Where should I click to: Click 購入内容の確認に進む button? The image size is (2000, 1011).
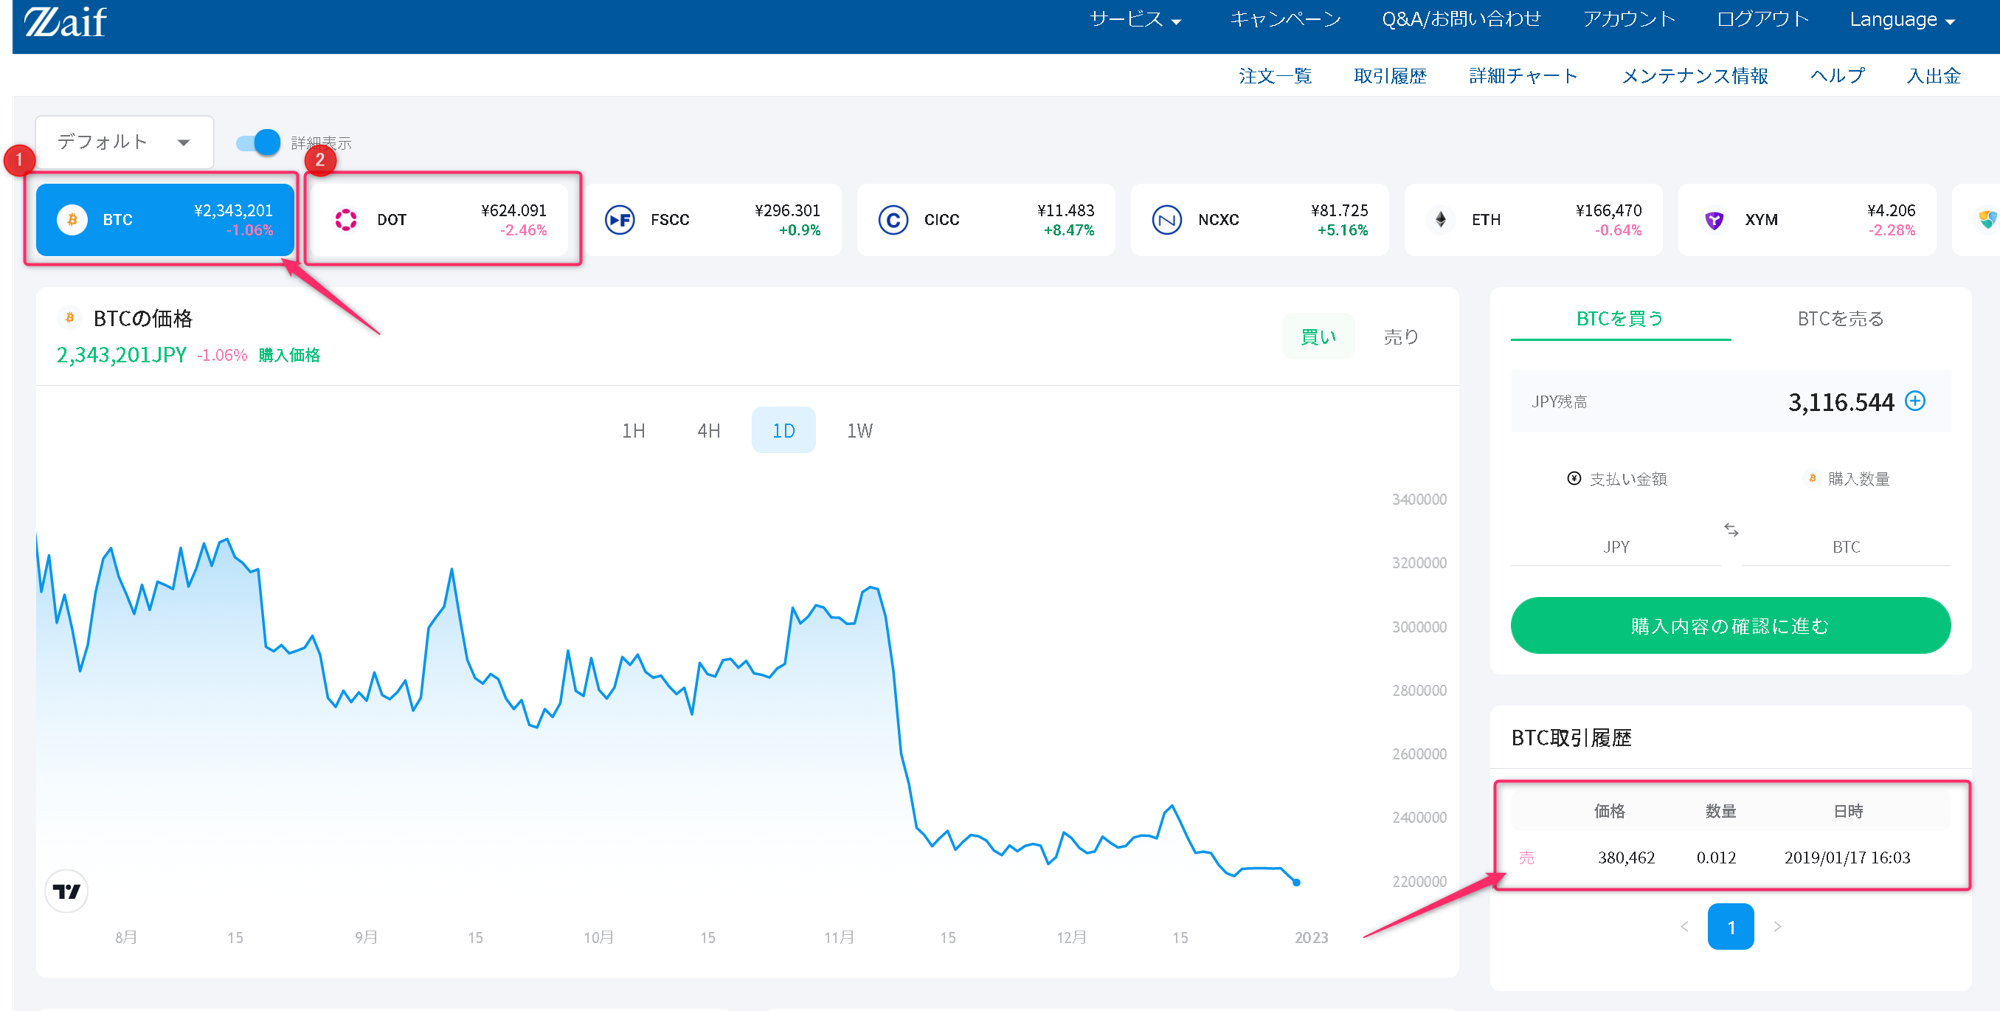click(x=1730, y=626)
